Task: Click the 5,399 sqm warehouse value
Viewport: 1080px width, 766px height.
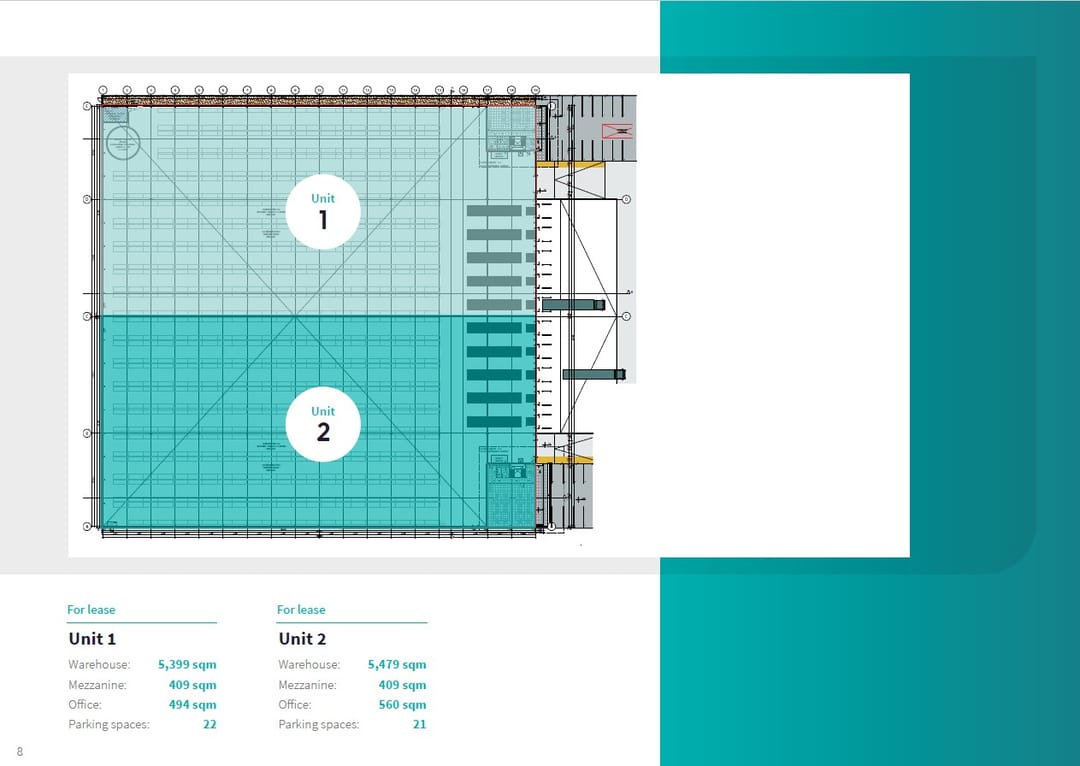Action: coord(187,664)
